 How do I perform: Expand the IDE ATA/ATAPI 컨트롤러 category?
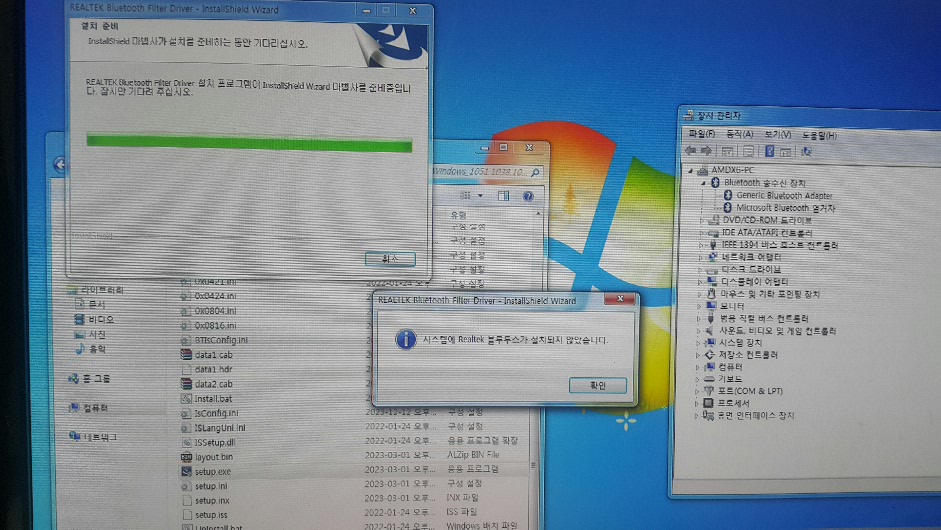[x=701, y=232]
